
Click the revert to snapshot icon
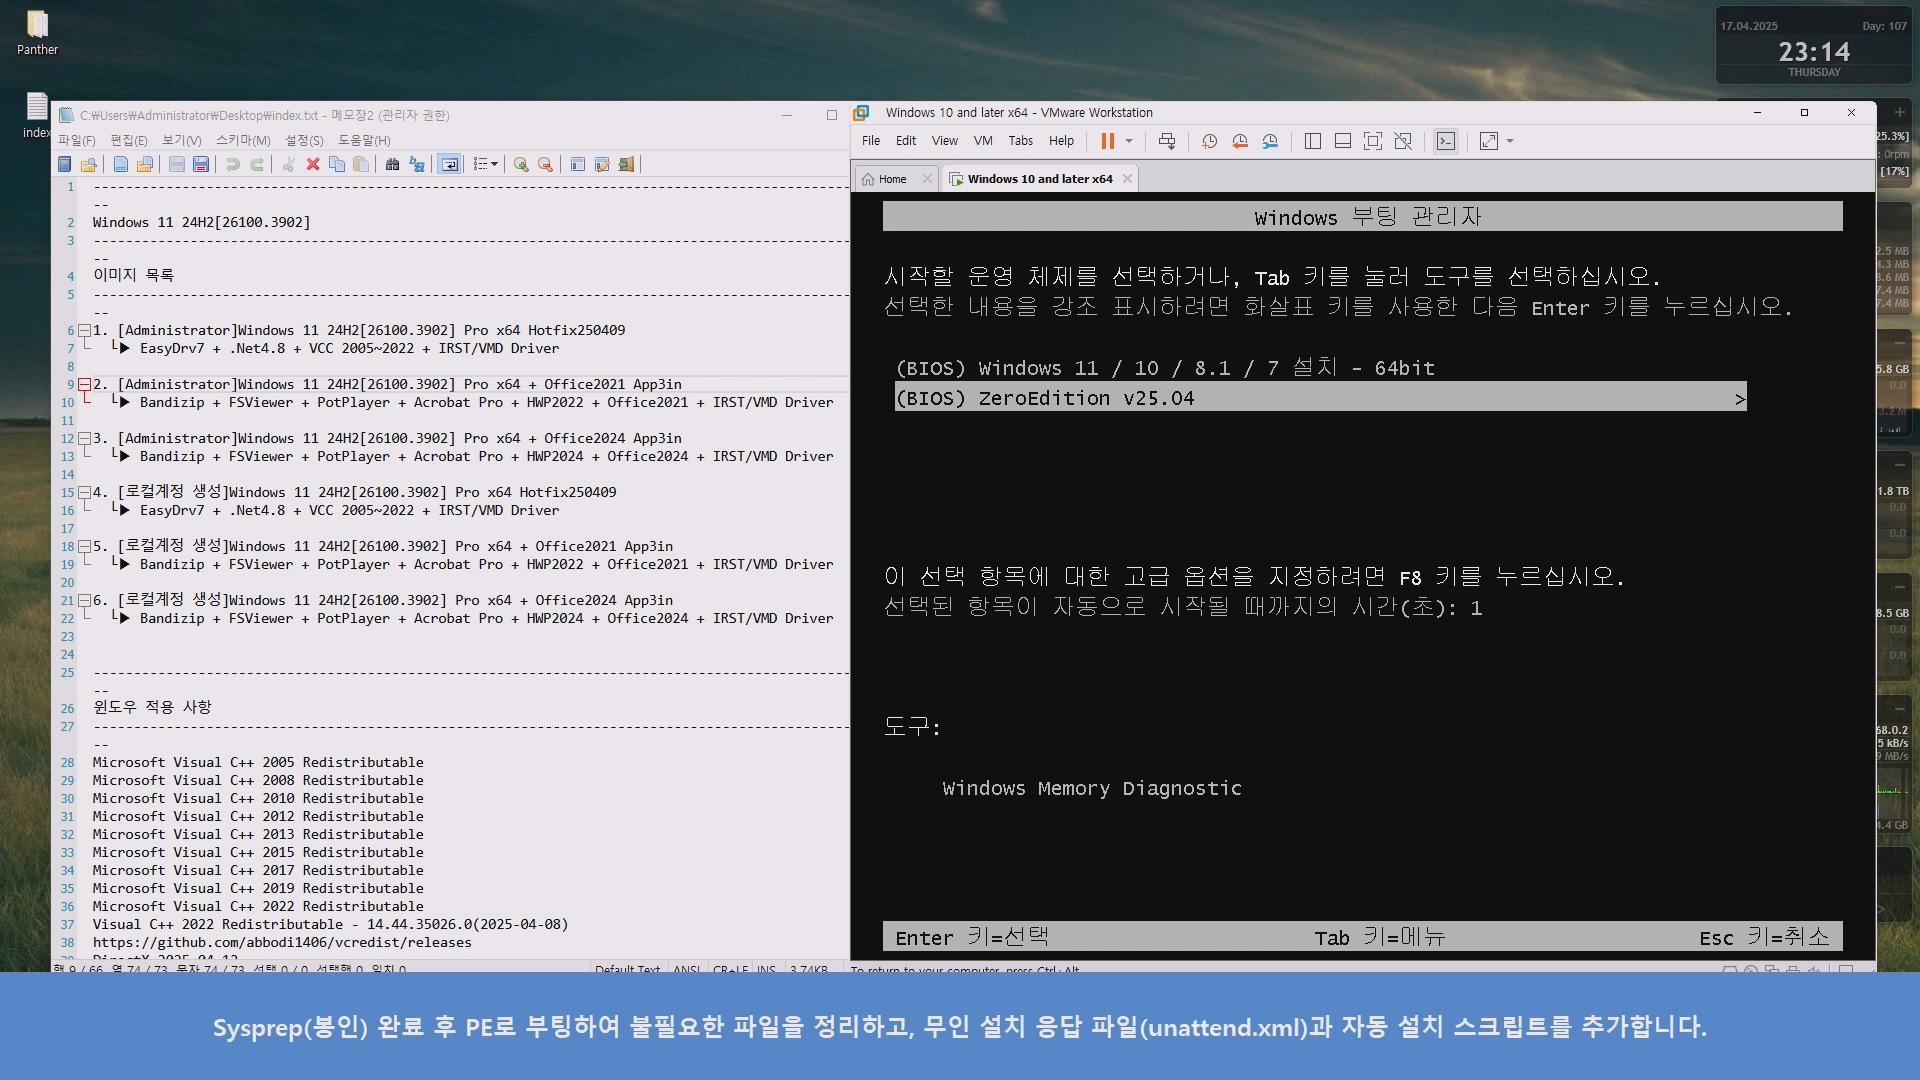[1240, 141]
